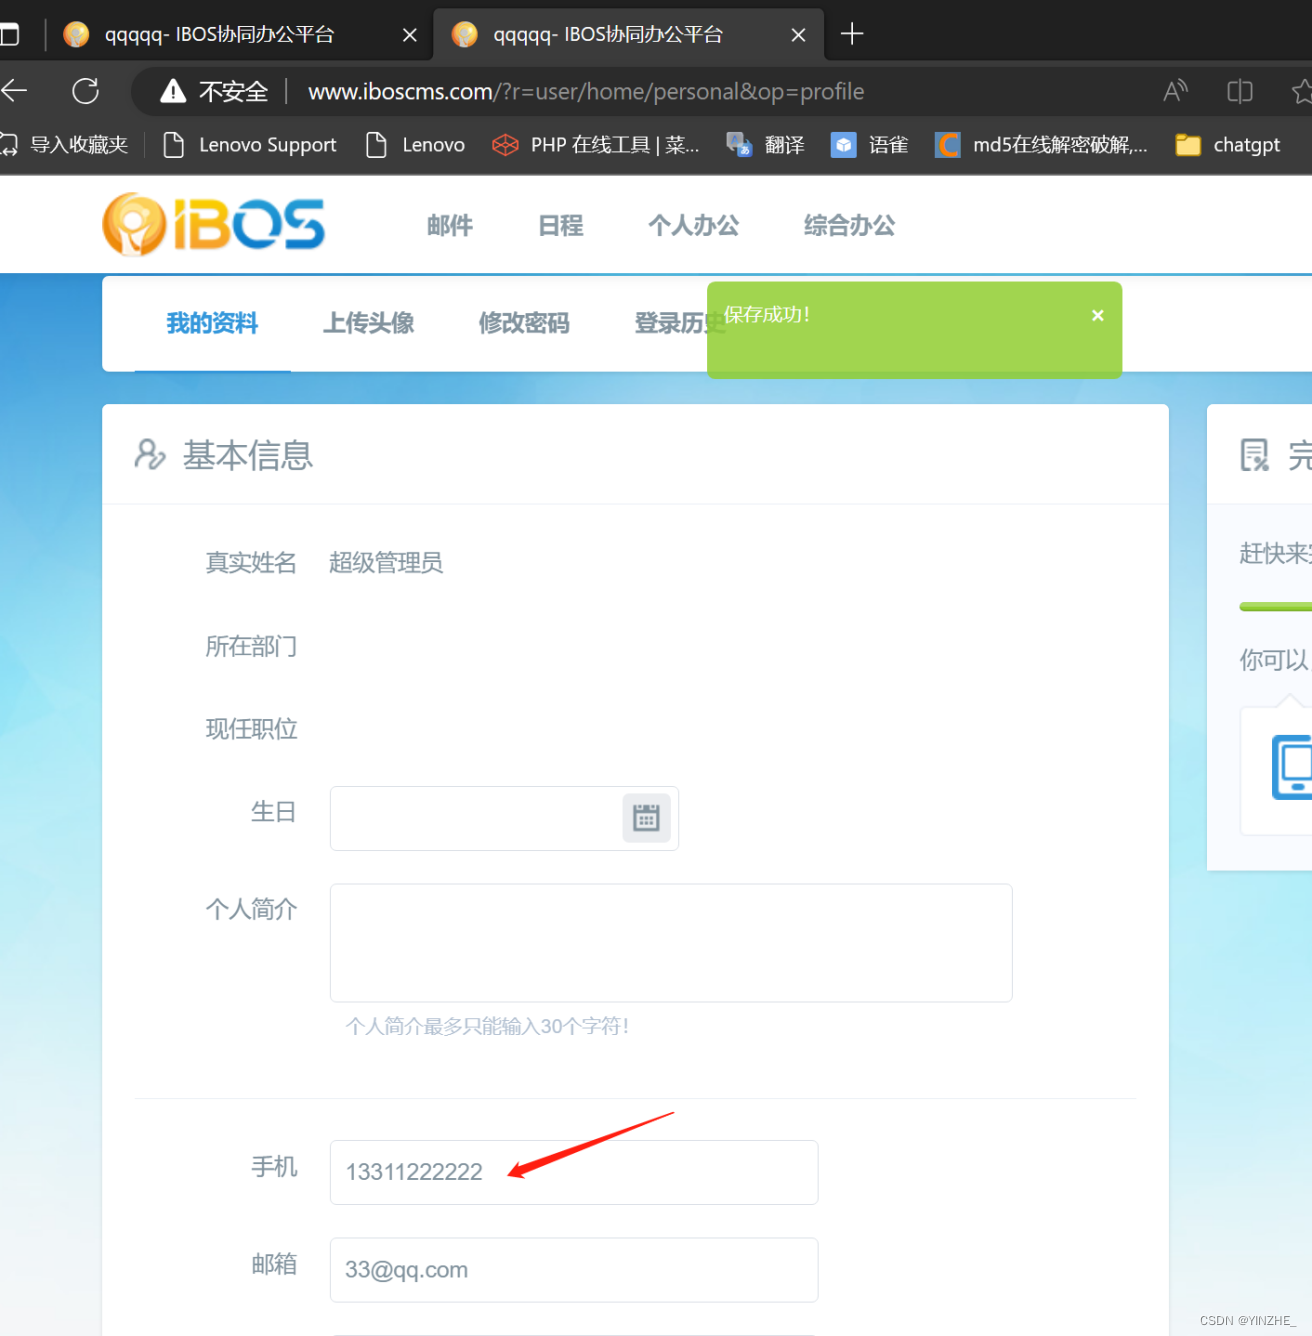Open Lenovo Support bookmark
1312x1336 pixels.
click(x=250, y=145)
